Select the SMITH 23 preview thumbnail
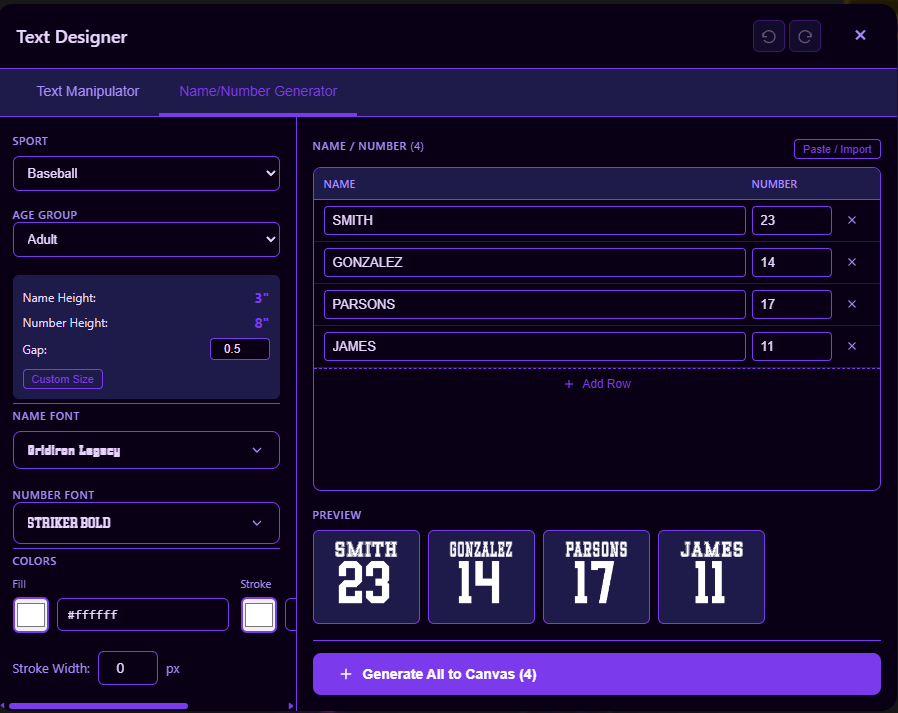The height and width of the screenshot is (713, 898). (366, 577)
